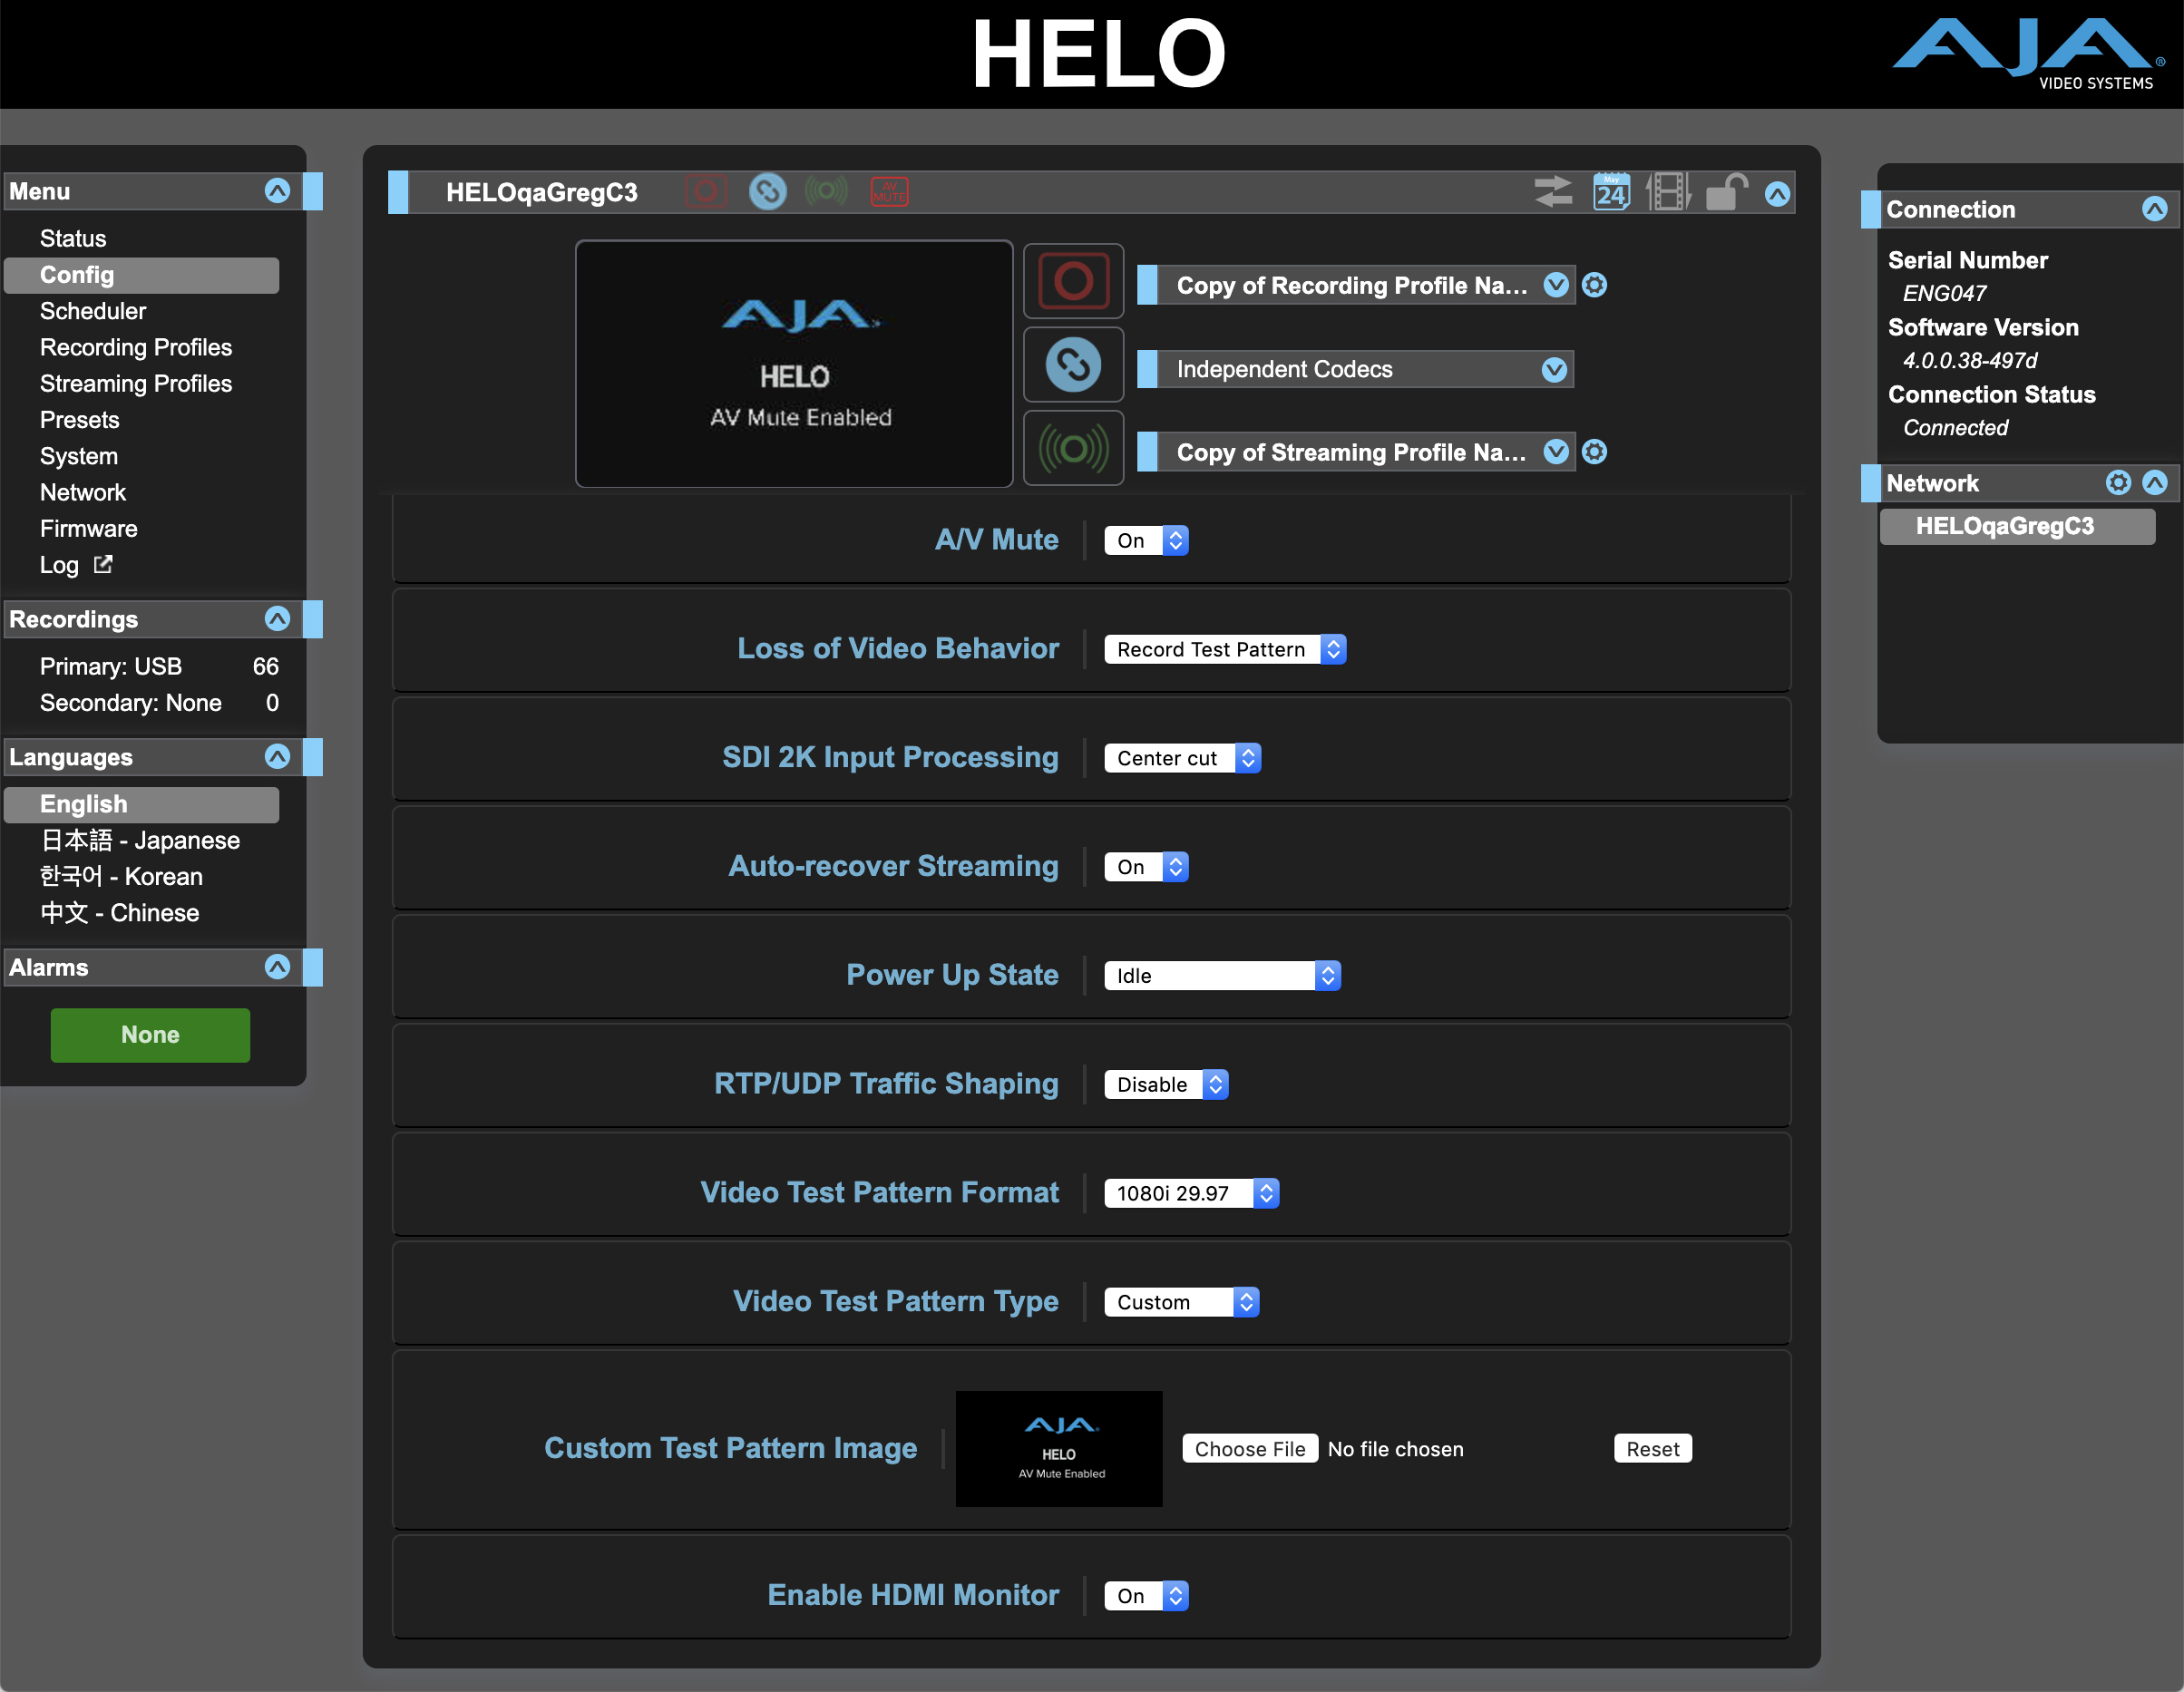Screen dimensions: 2184x1692
Task: Click the green None alarms button
Action: point(150,1034)
